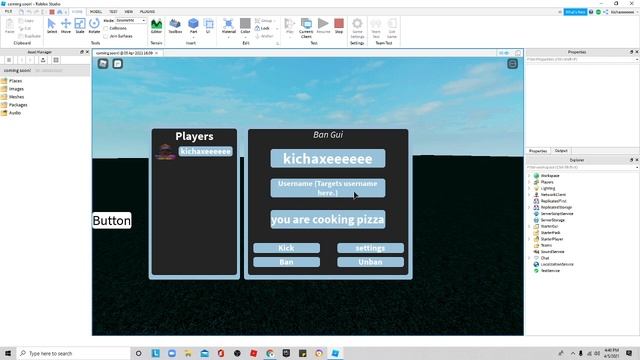Toggle grid view in Asset Manager
640x360 pixels.
(56, 60)
